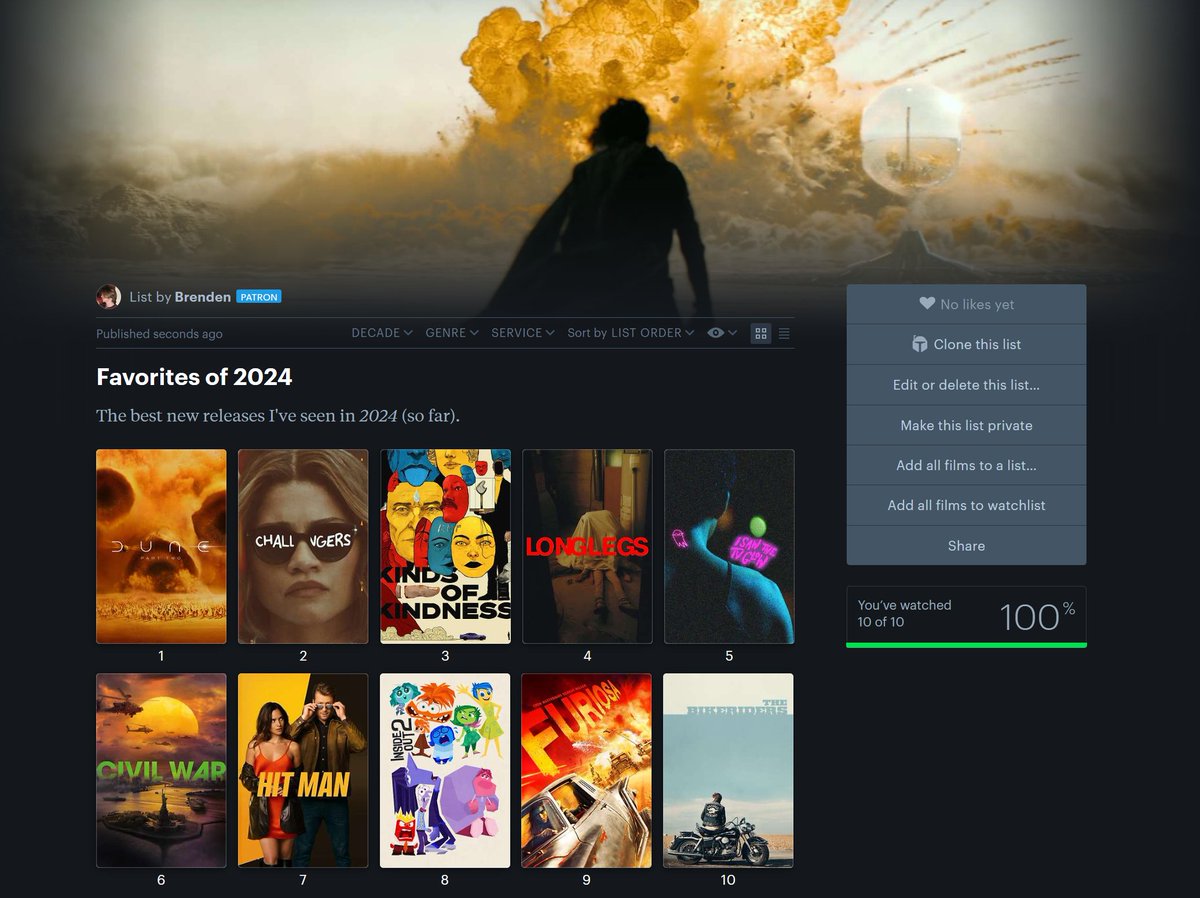
Task: Expand the GENRE filter dropdown
Action: (452, 333)
